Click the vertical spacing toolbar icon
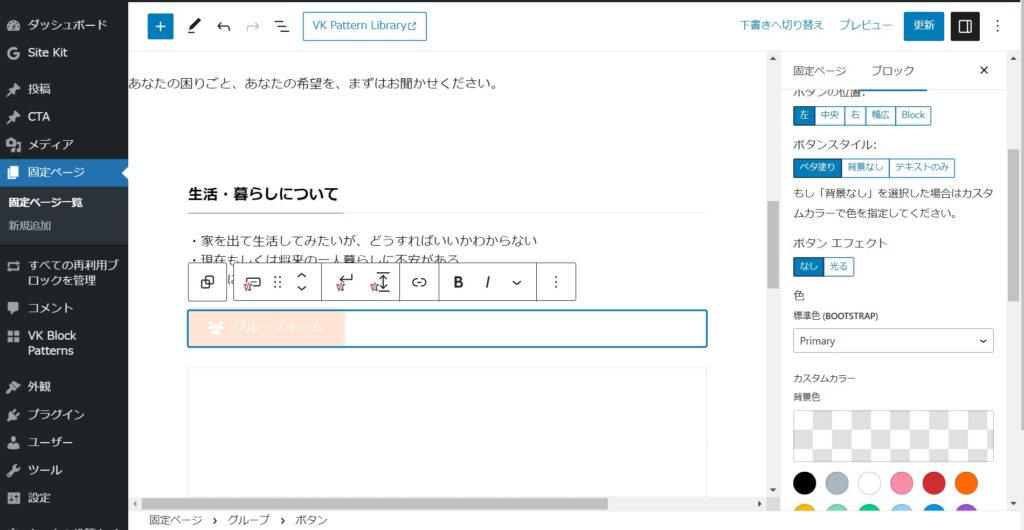This screenshot has width=1024, height=530. tap(381, 282)
